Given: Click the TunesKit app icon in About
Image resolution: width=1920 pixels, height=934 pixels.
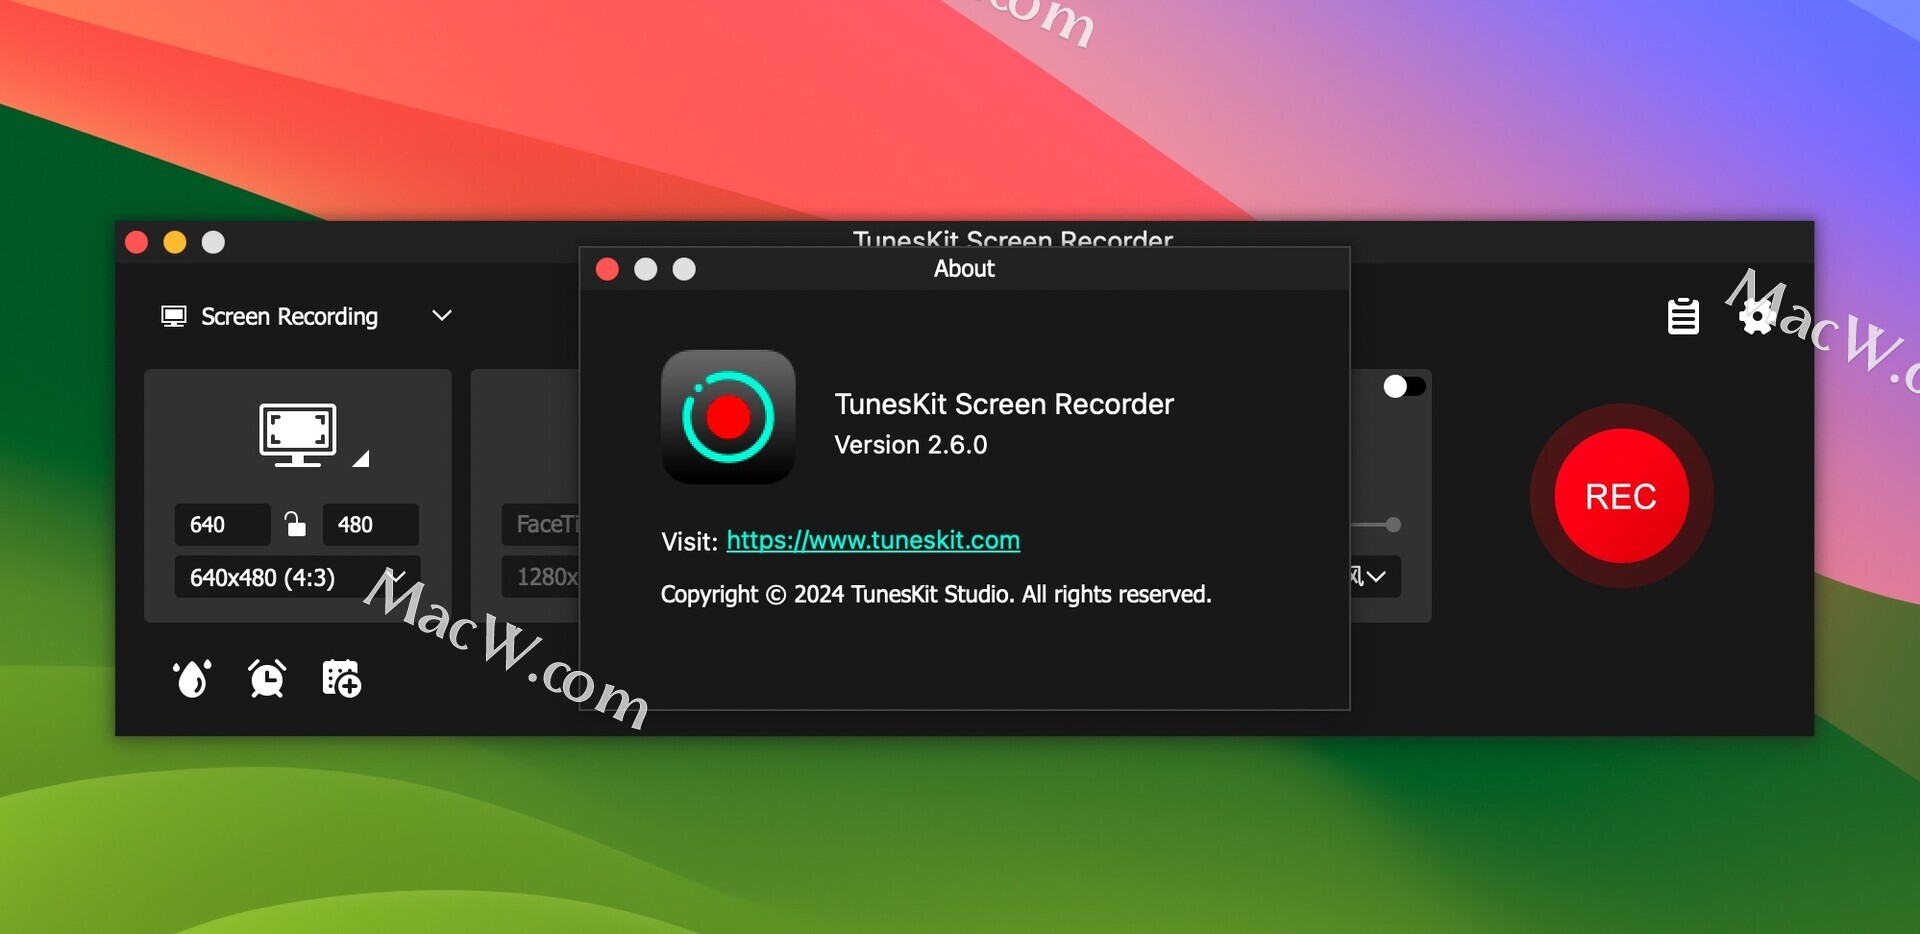Looking at the screenshot, I should (x=728, y=417).
